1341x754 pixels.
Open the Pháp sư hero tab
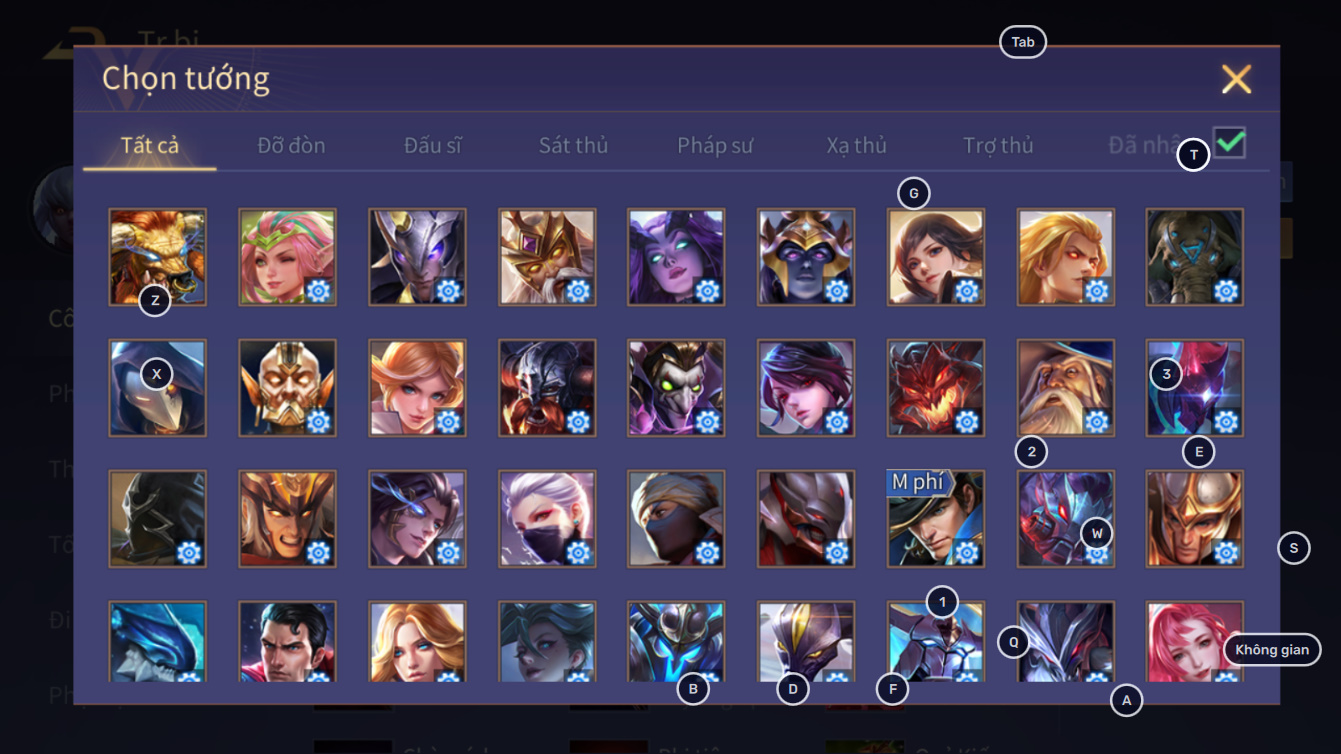(x=715, y=145)
